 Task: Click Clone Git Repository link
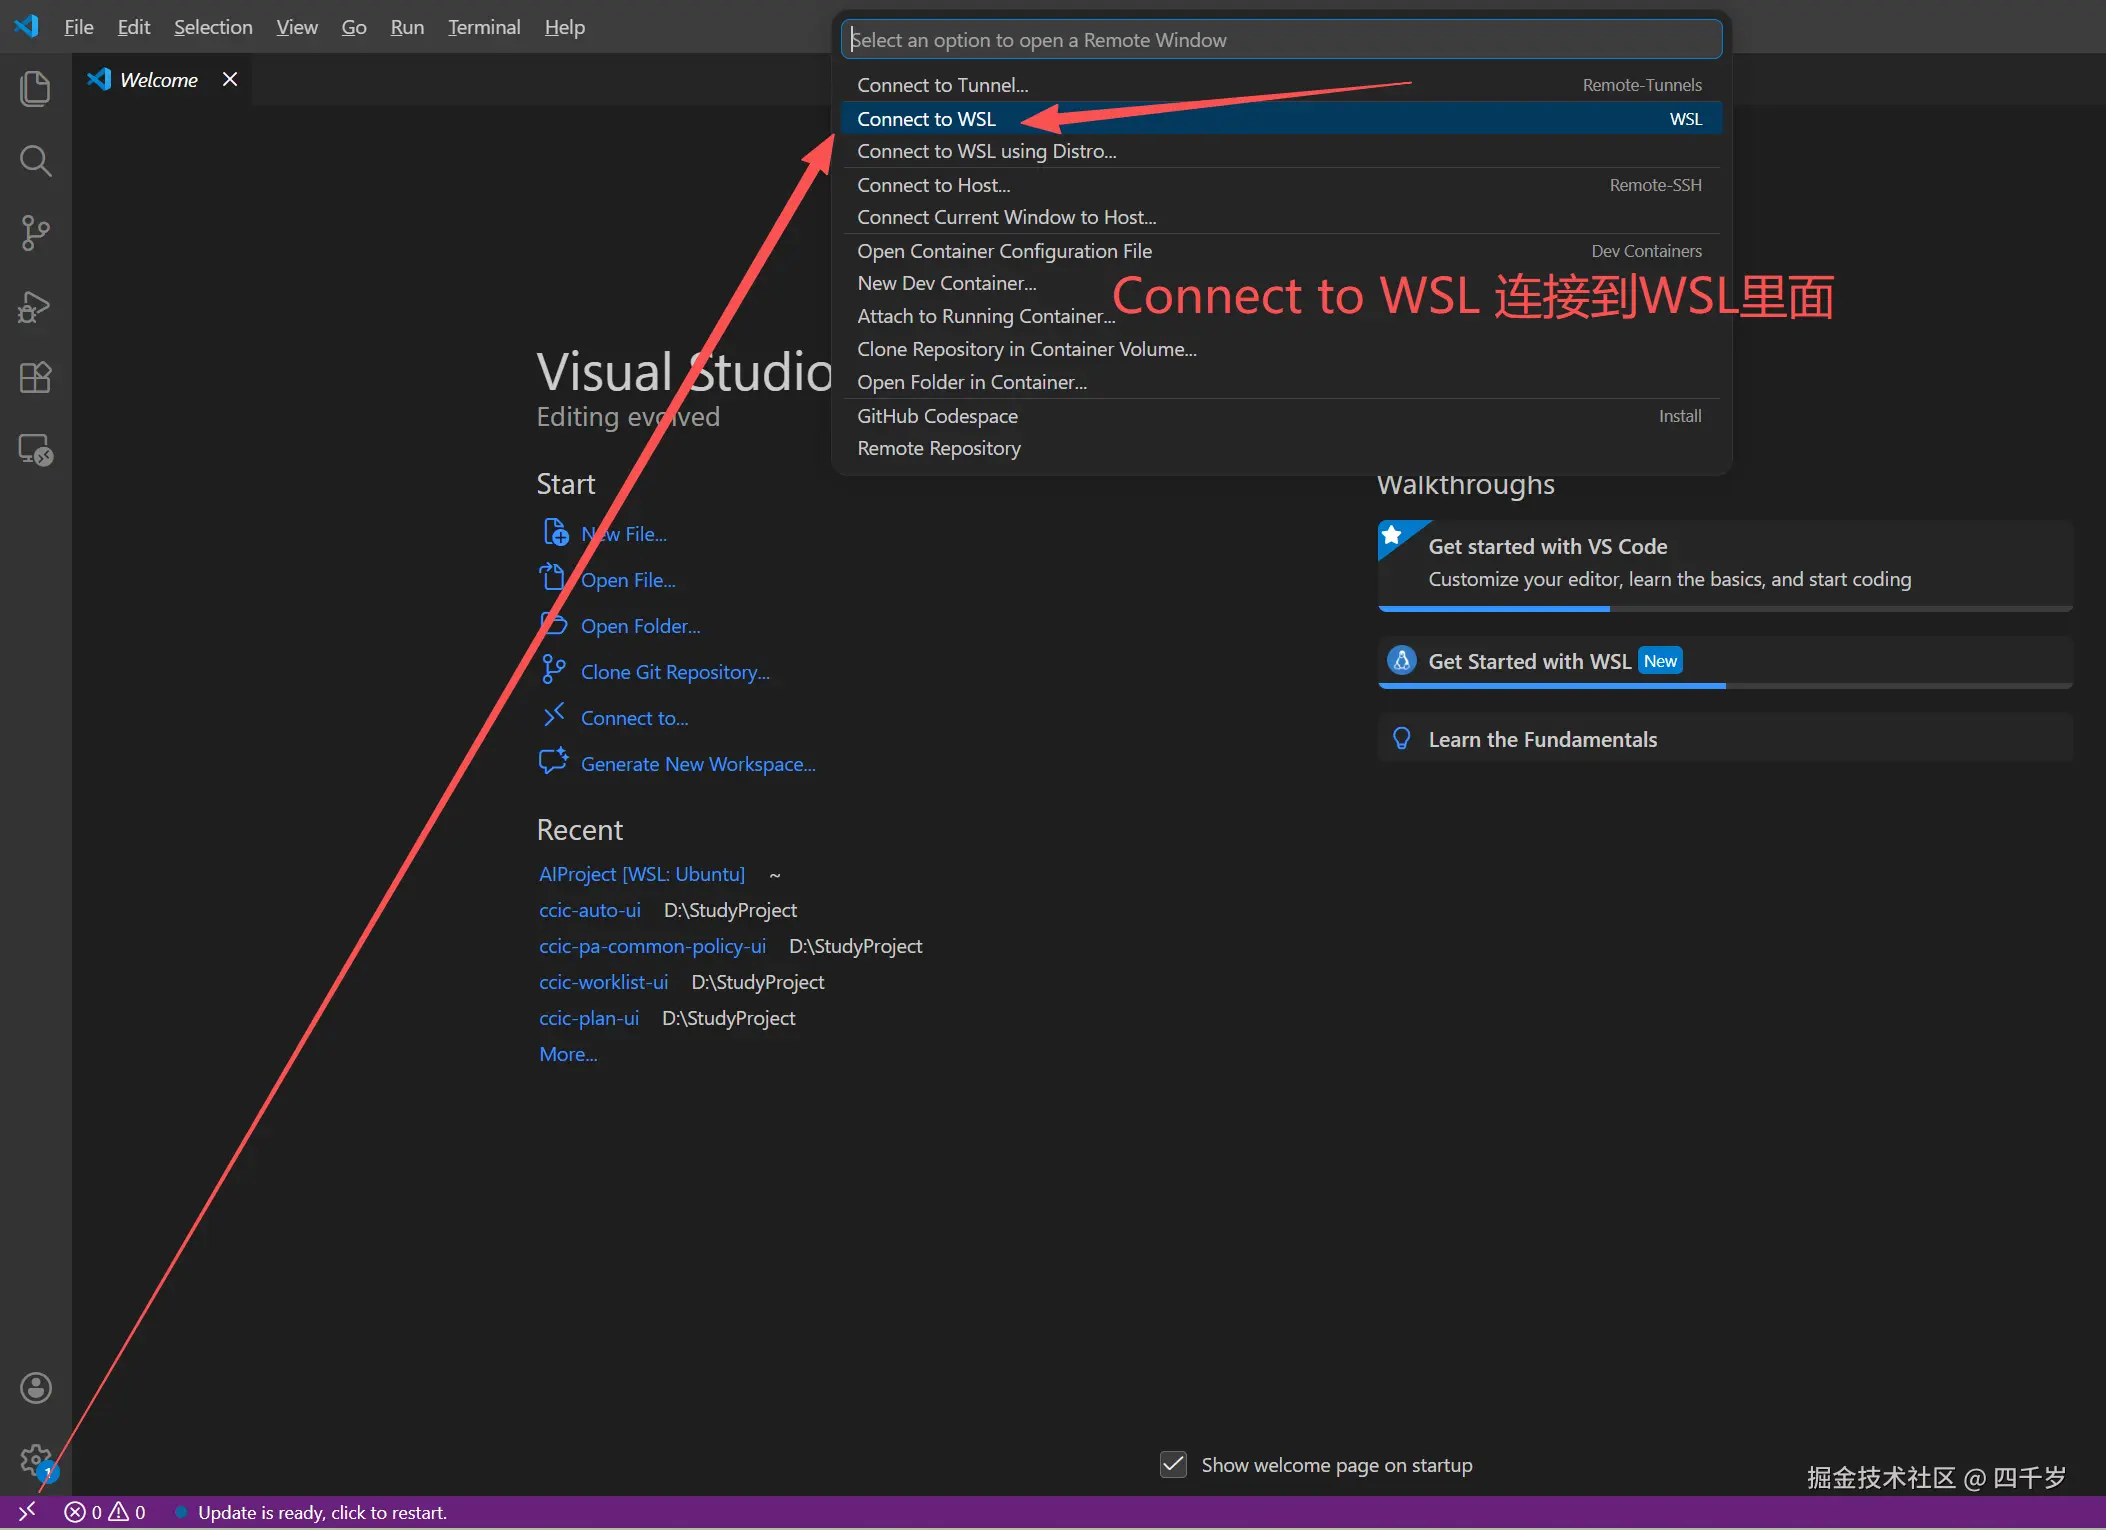click(x=674, y=672)
